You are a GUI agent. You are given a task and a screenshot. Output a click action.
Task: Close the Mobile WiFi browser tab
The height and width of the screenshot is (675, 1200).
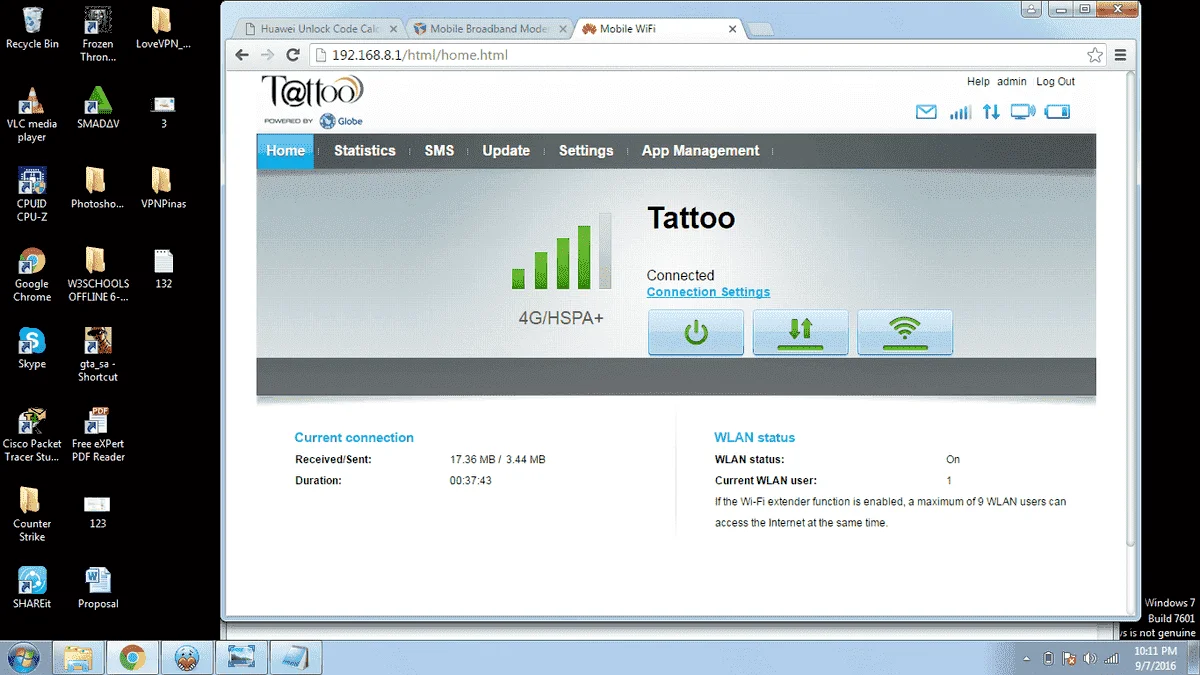(732, 29)
